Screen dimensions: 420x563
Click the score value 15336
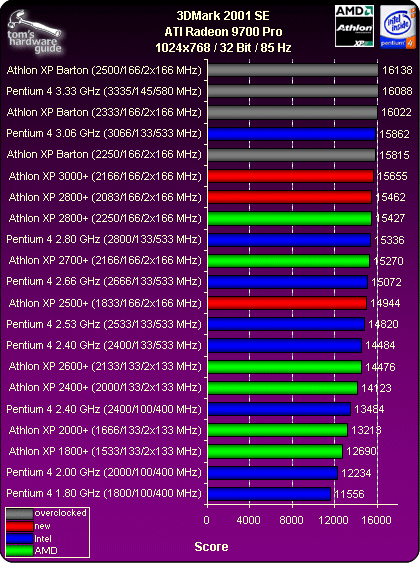click(x=389, y=240)
